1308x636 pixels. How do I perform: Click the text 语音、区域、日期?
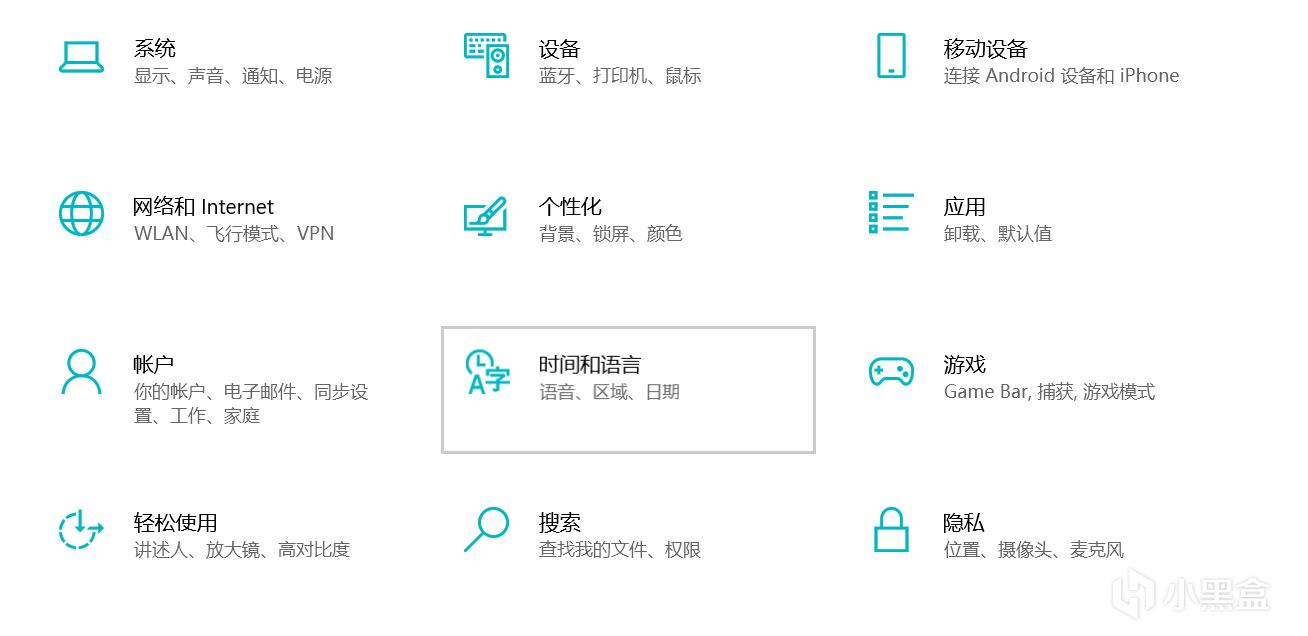click(610, 392)
